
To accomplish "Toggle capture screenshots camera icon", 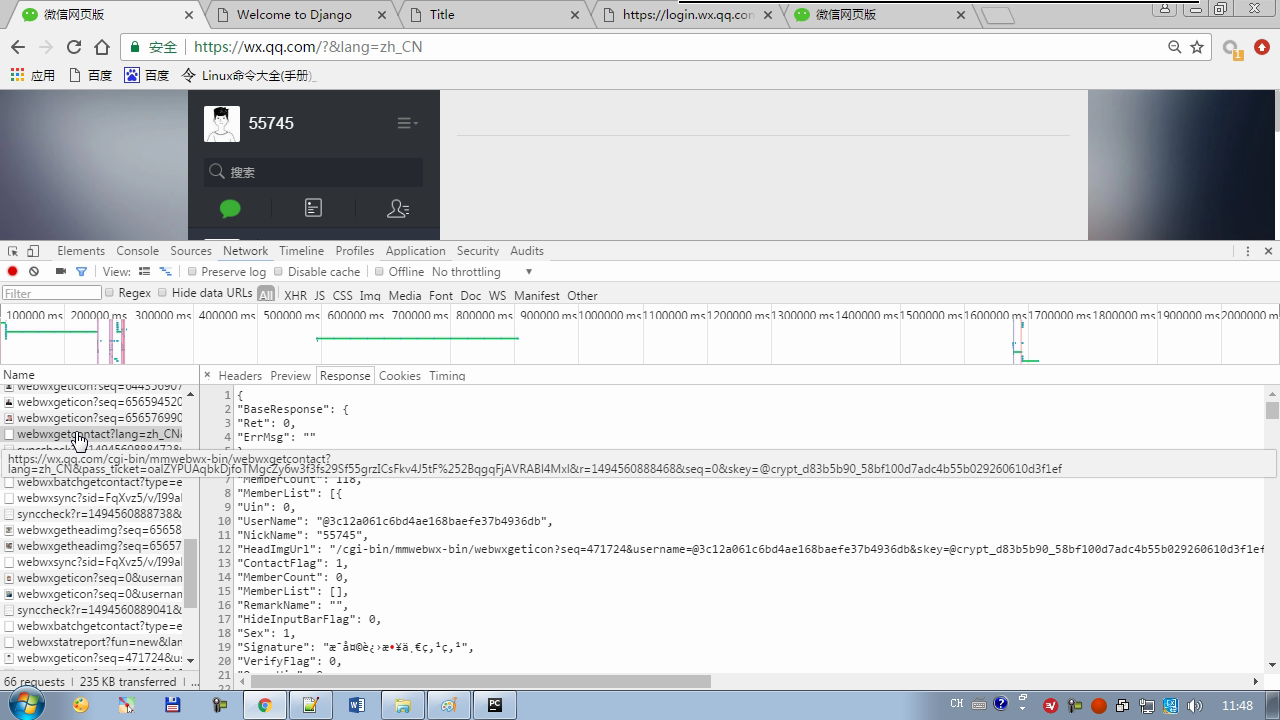I will click(x=61, y=271).
